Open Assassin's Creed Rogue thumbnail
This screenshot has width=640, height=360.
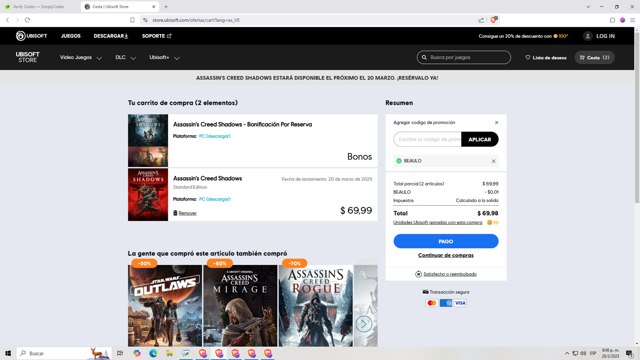[x=316, y=306]
